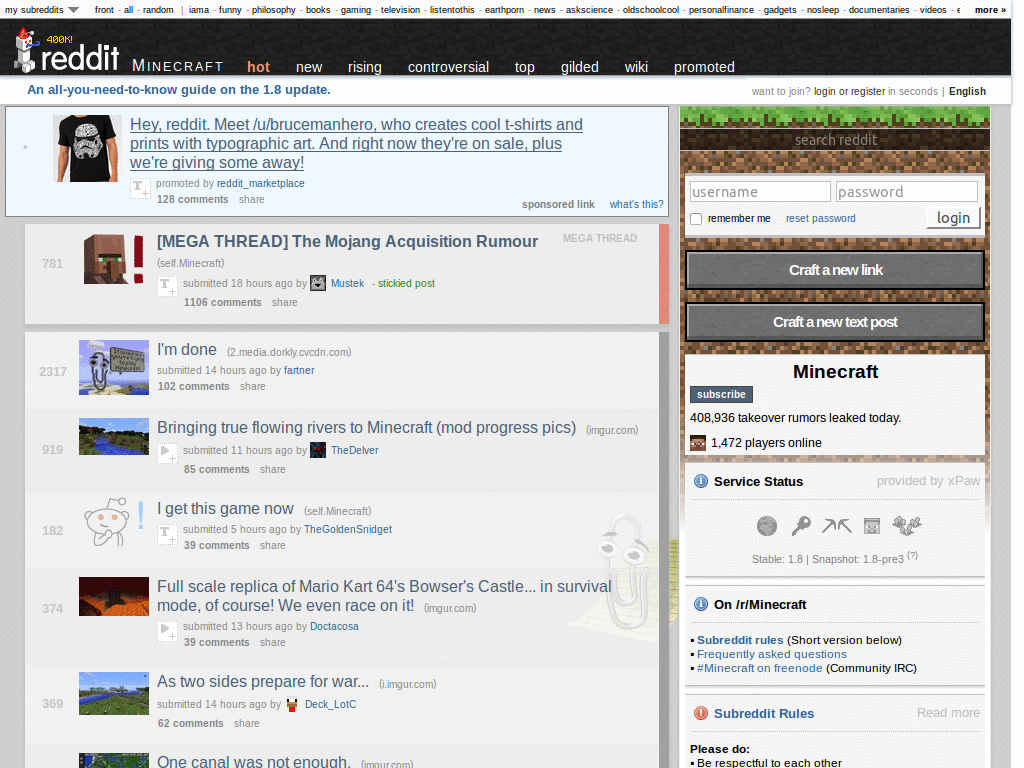Open Subreddit rules link
The width and height of the screenshot is (1024, 768).
pos(739,640)
